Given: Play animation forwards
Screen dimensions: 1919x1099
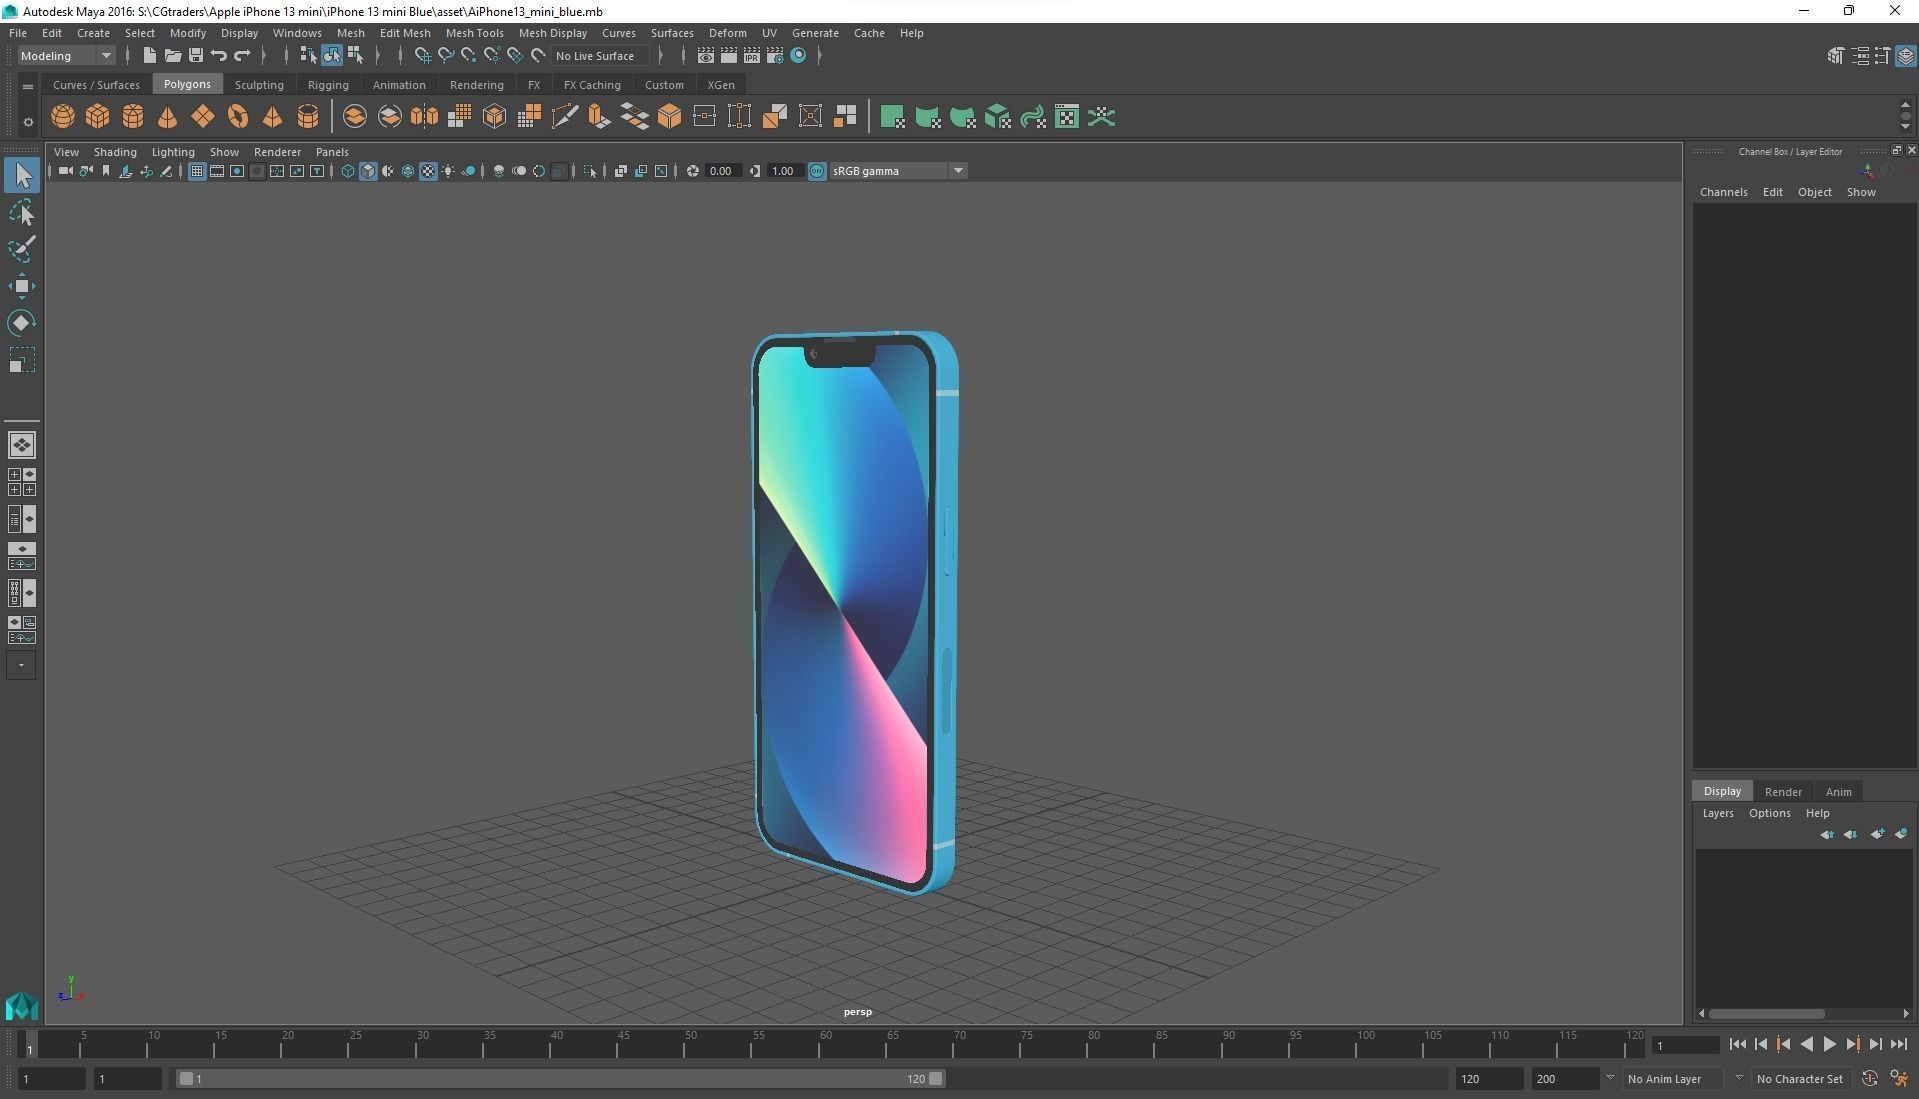Looking at the screenshot, I should (1830, 1044).
